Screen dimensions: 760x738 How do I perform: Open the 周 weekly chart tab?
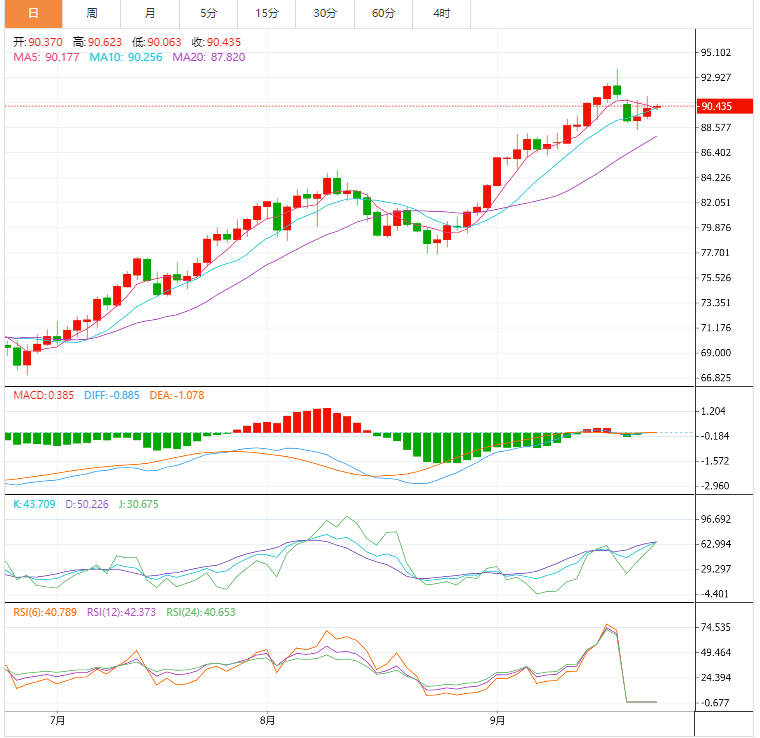click(92, 13)
